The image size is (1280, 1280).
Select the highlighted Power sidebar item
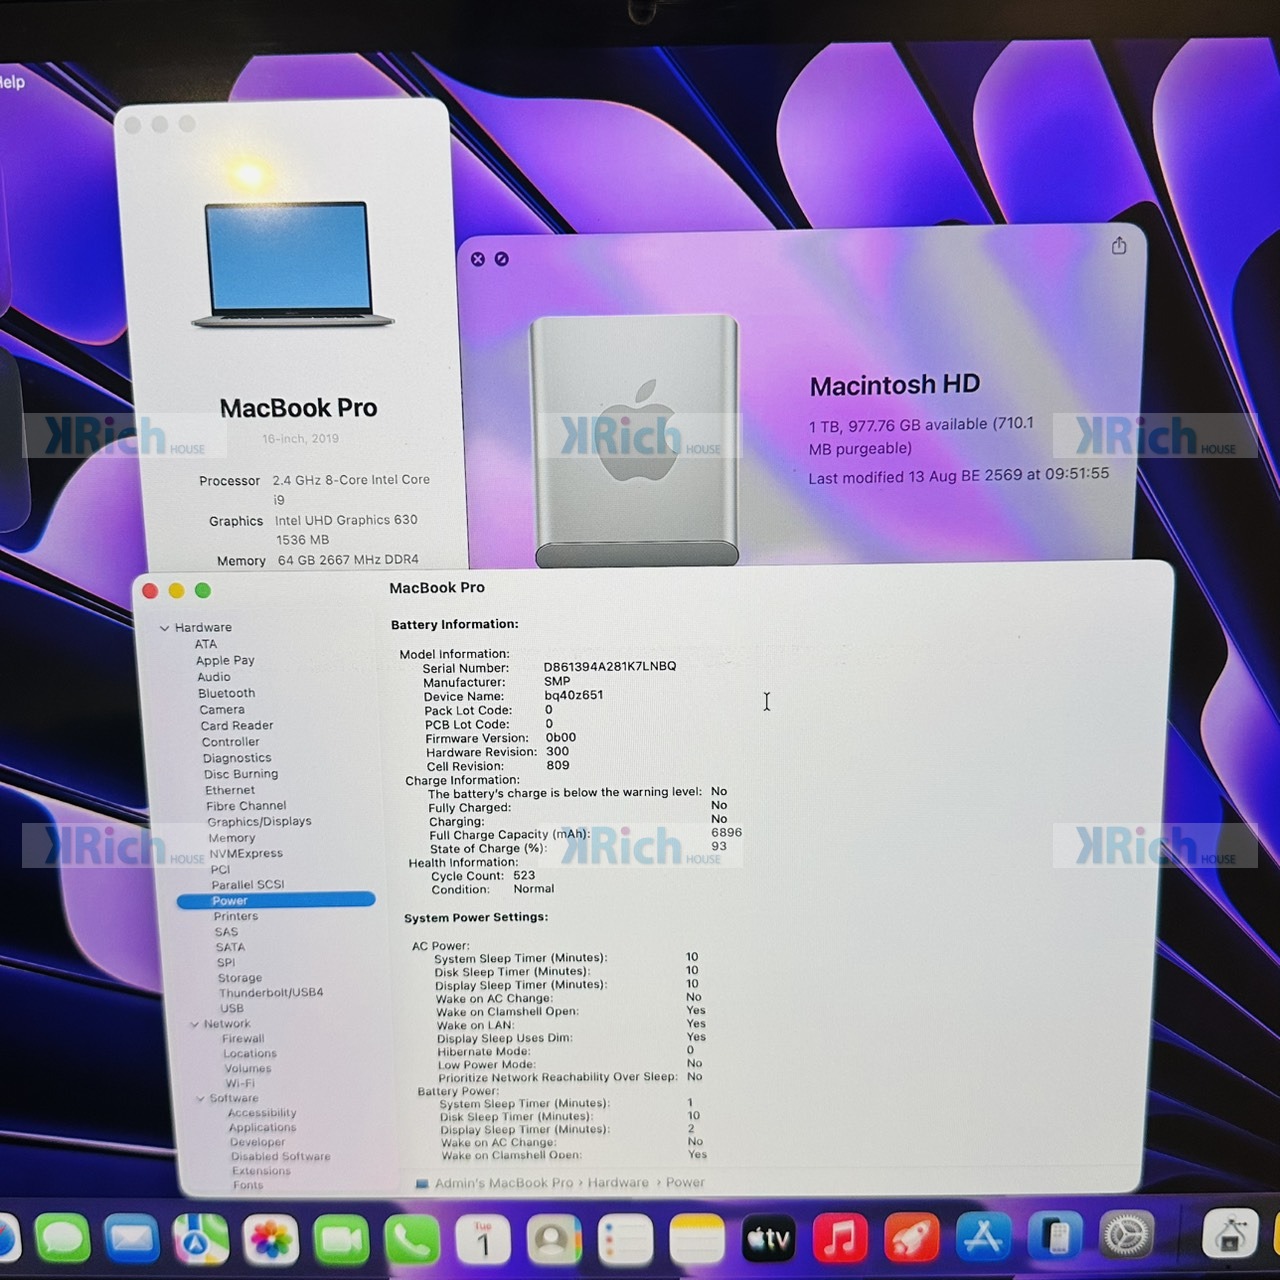pyautogui.click(x=276, y=900)
